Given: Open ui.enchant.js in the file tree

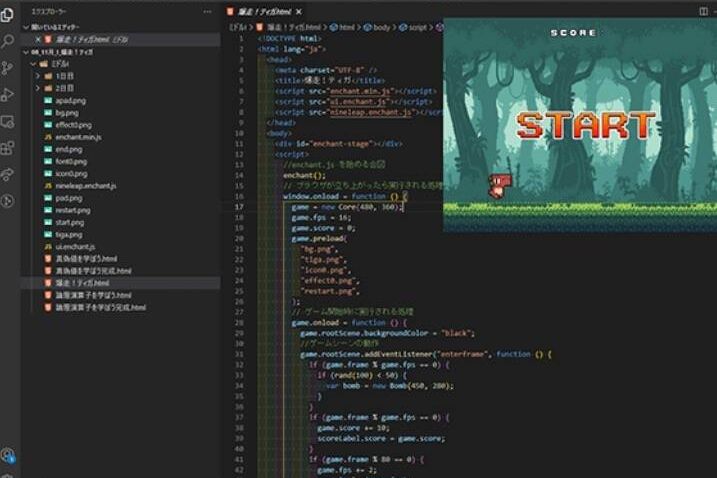Looking at the screenshot, I should 75,247.
